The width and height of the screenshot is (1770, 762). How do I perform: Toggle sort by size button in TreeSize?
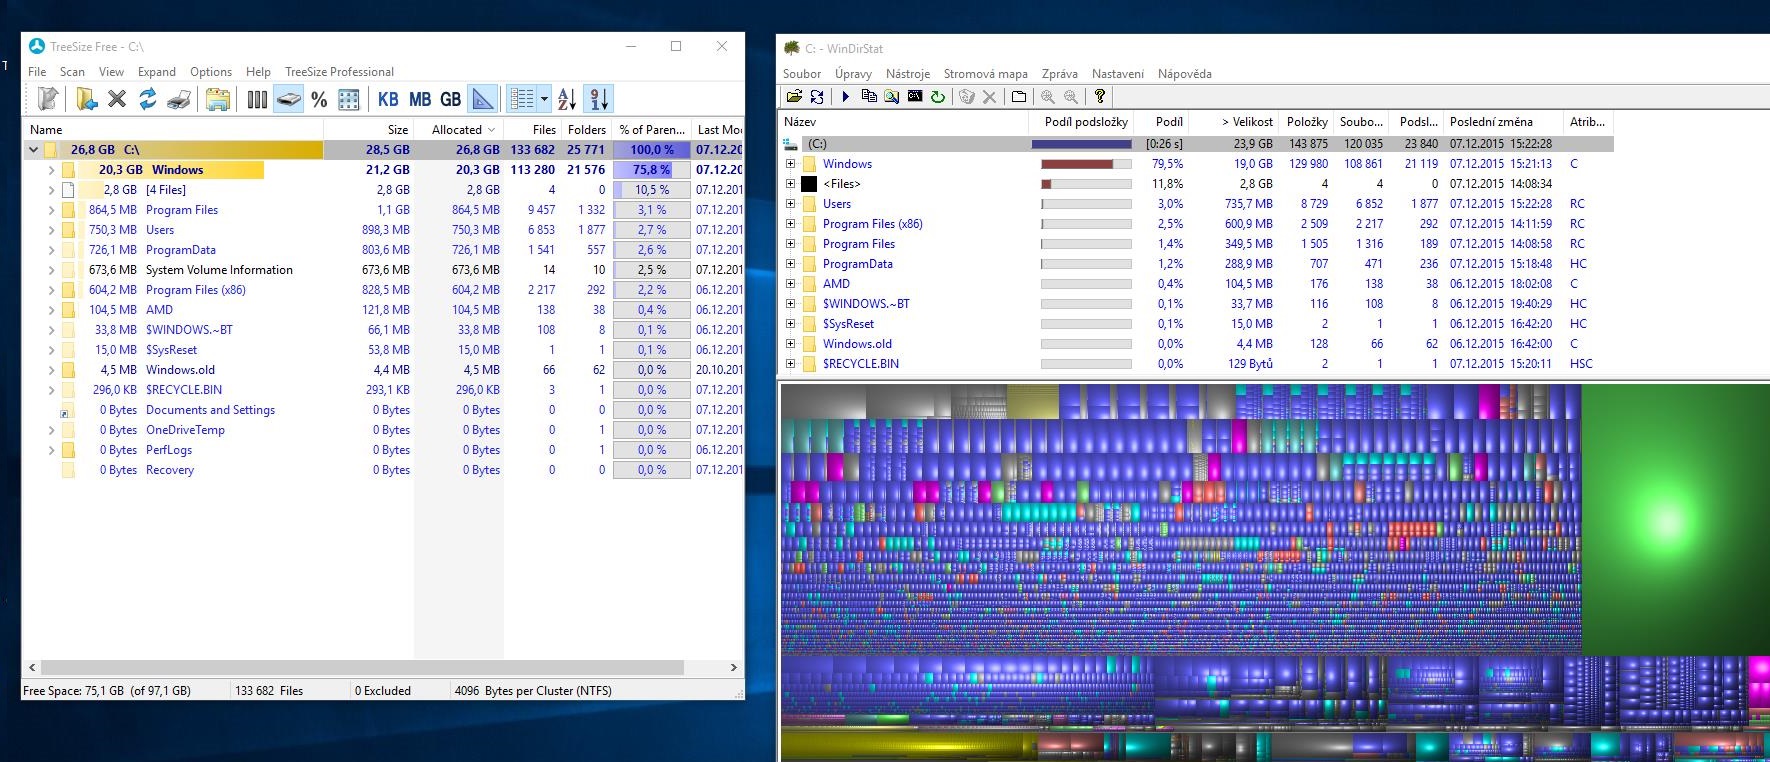click(x=598, y=99)
